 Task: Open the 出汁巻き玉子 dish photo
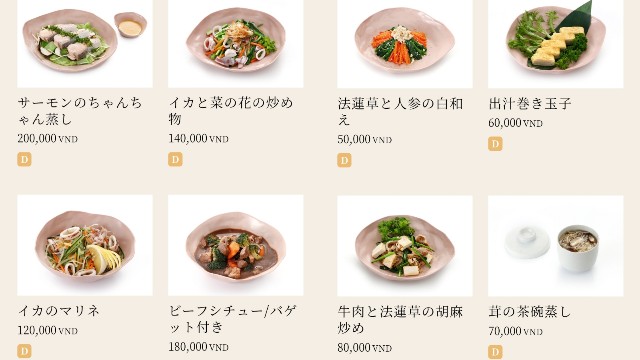(556, 44)
